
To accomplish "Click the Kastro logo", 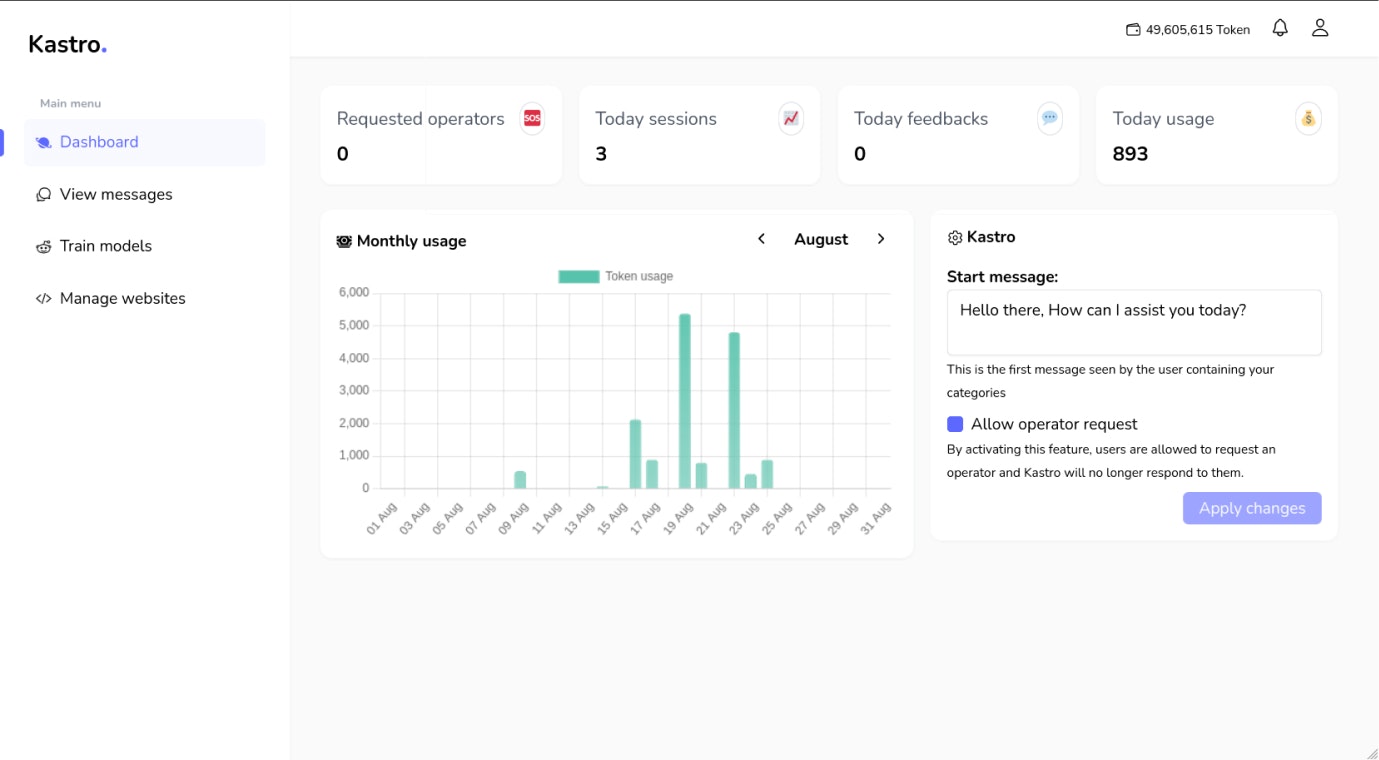I will (67, 44).
